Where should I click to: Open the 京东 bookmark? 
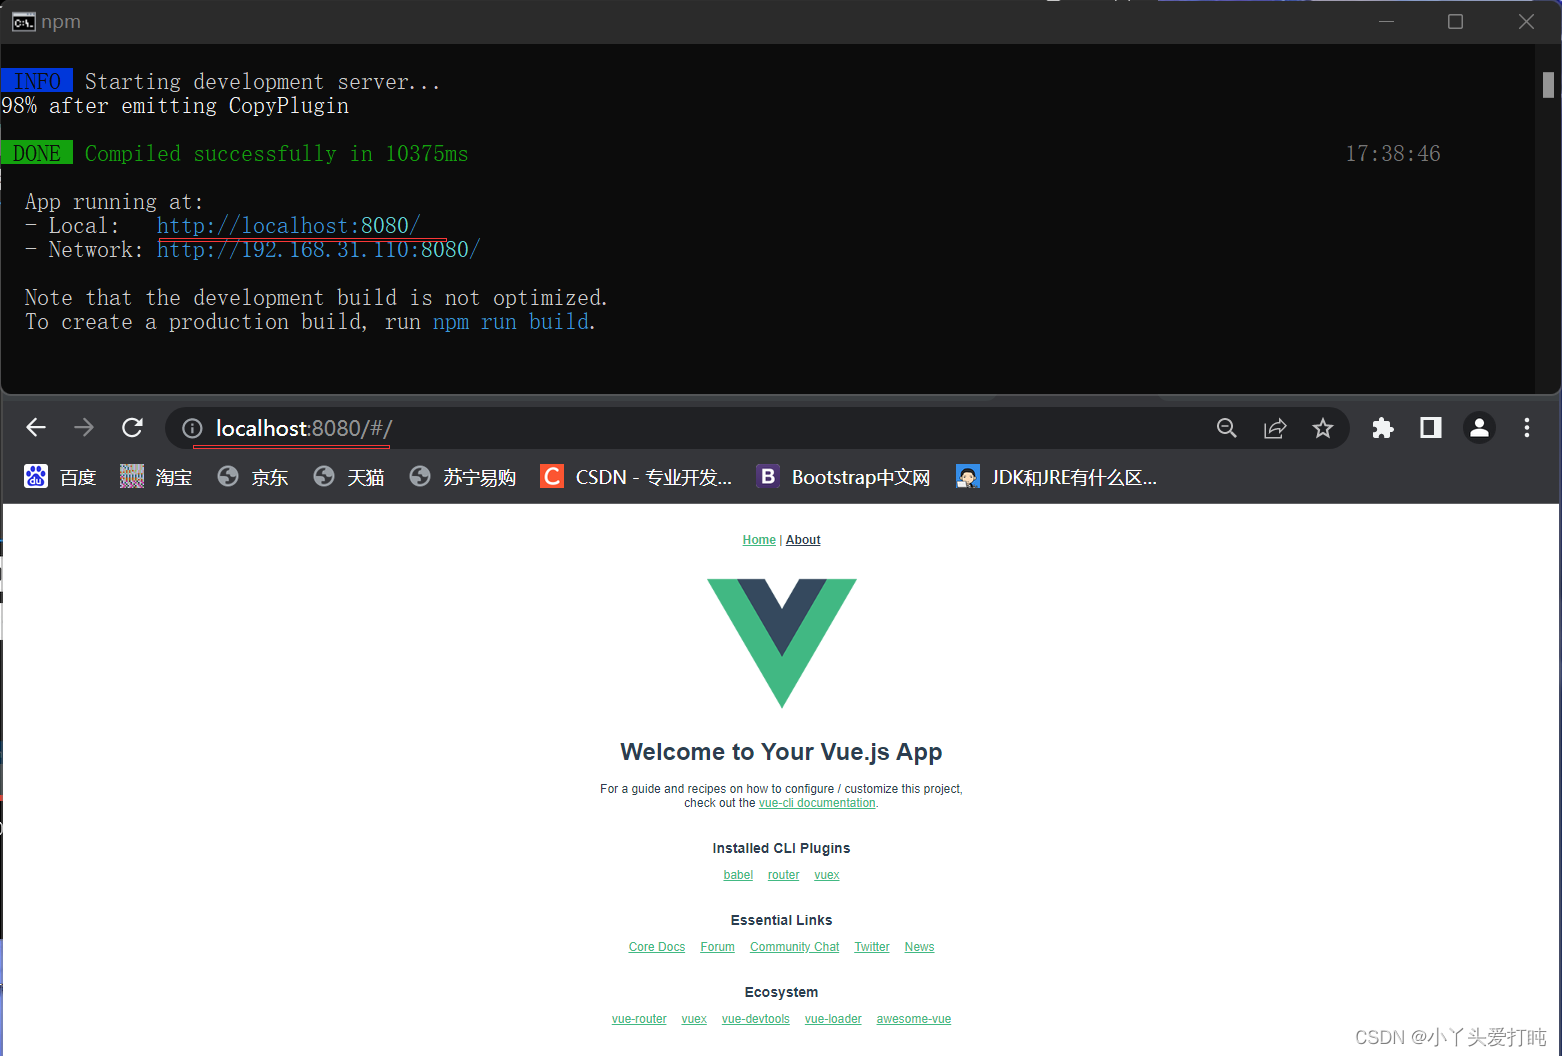click(252, 477)
